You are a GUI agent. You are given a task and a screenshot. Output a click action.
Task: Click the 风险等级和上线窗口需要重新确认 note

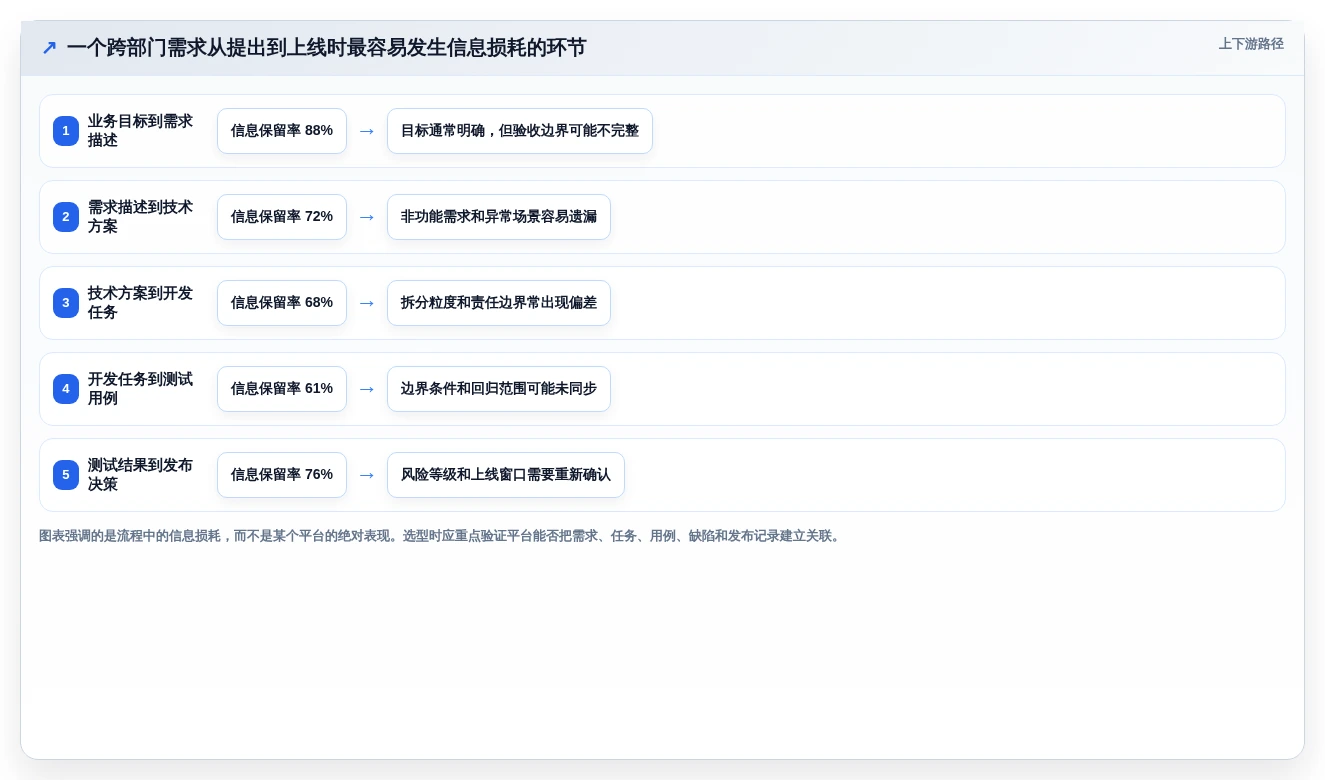506,475
